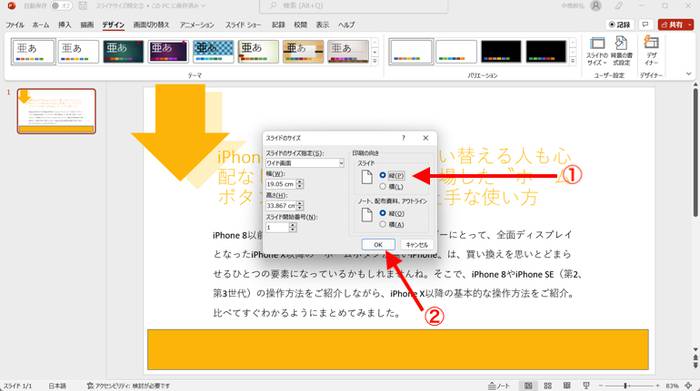Select notes landscape 横(A) radio button
Screen dimensions: 700x391
point(383,224)
